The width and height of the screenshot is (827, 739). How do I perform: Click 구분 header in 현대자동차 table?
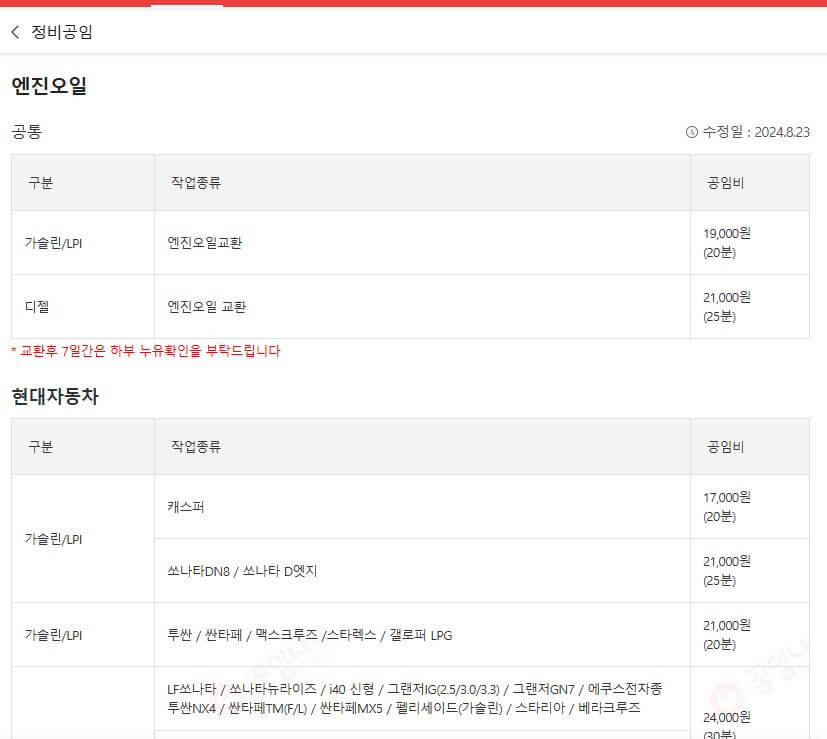tap(83, 447)
